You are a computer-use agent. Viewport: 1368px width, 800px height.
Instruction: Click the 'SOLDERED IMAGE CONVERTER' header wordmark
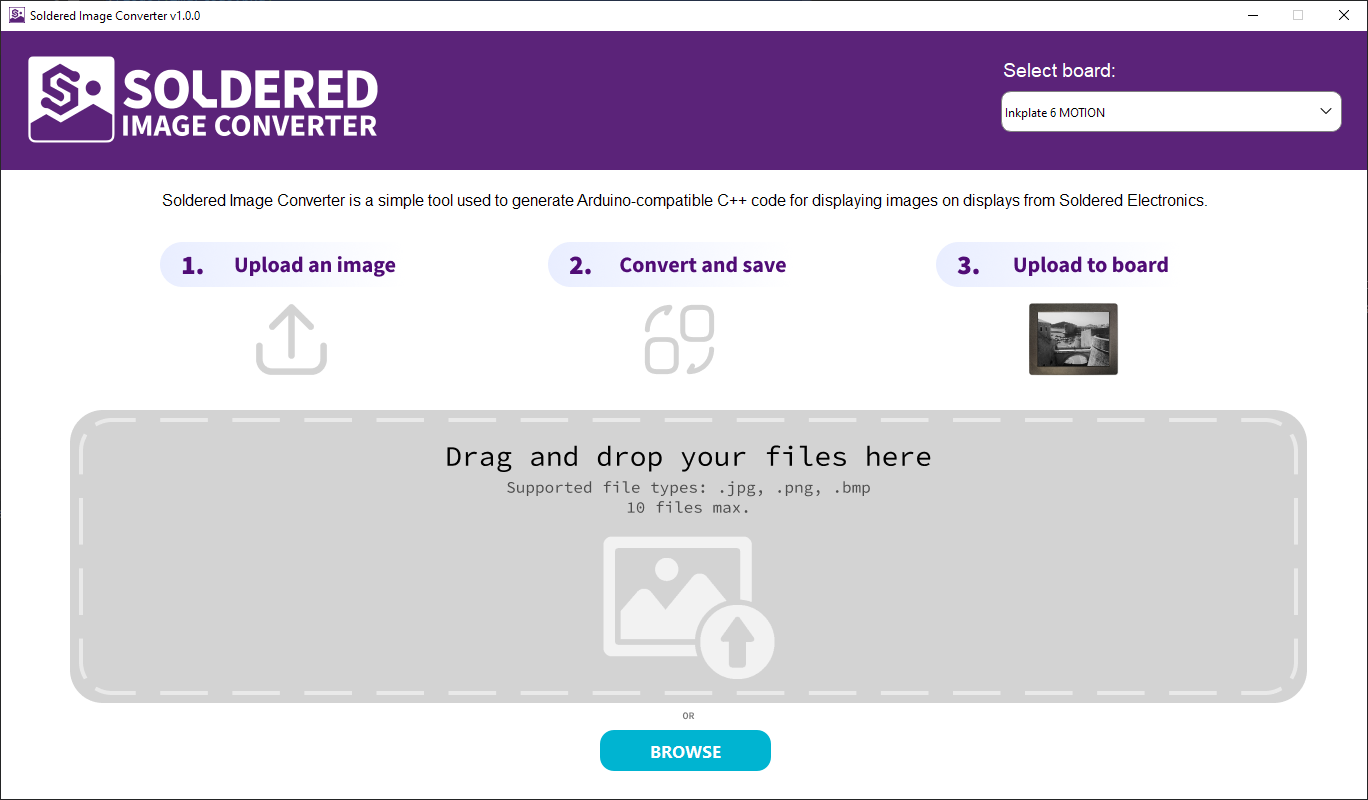click(x=249, y=103)
